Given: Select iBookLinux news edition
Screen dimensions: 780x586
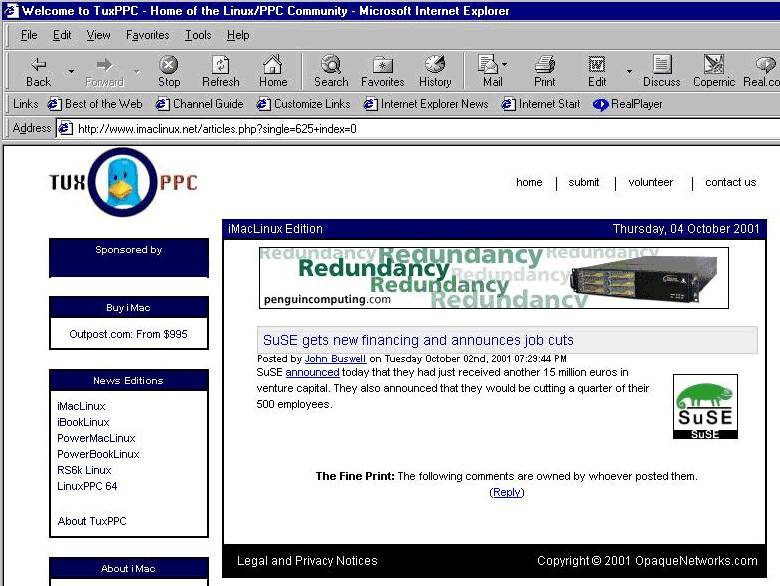Looking at the screenshot, I should 83,422.
